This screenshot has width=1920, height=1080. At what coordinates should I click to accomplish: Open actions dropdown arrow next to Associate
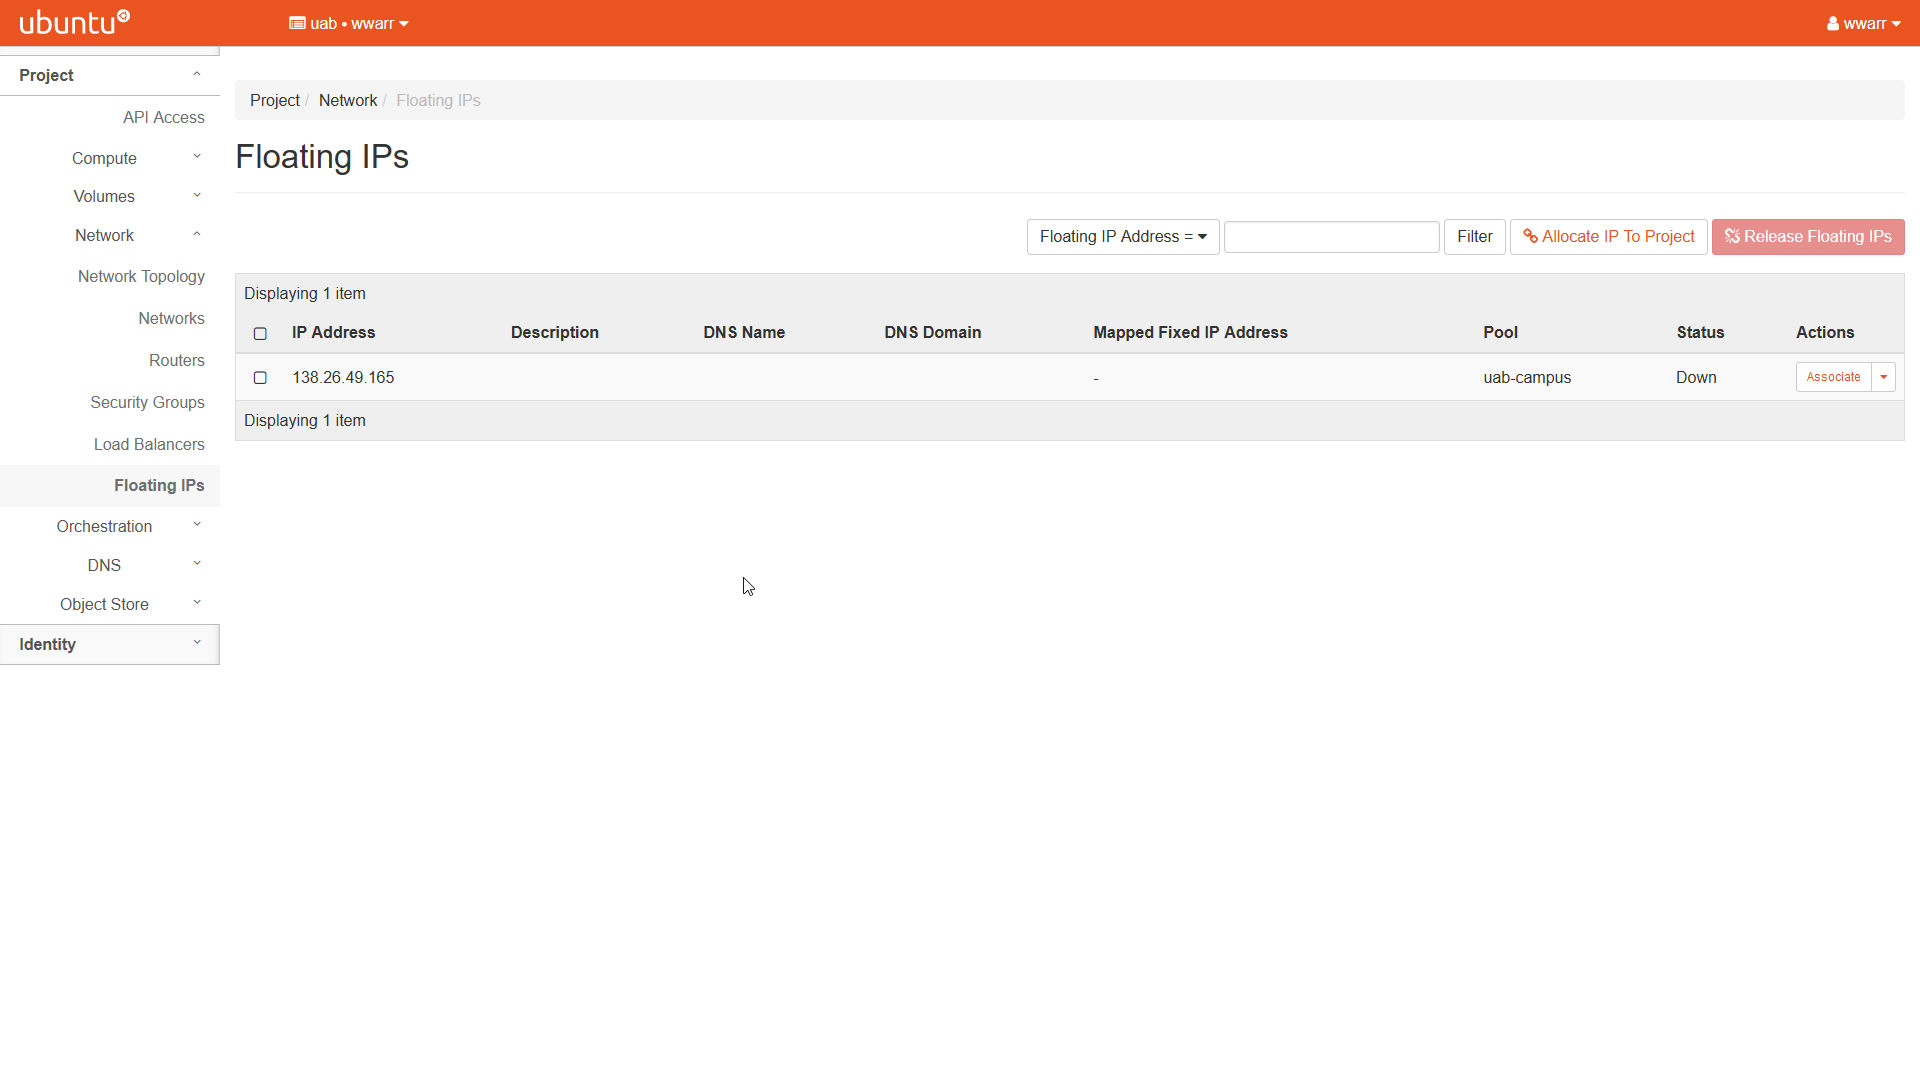click(1884, 377)
